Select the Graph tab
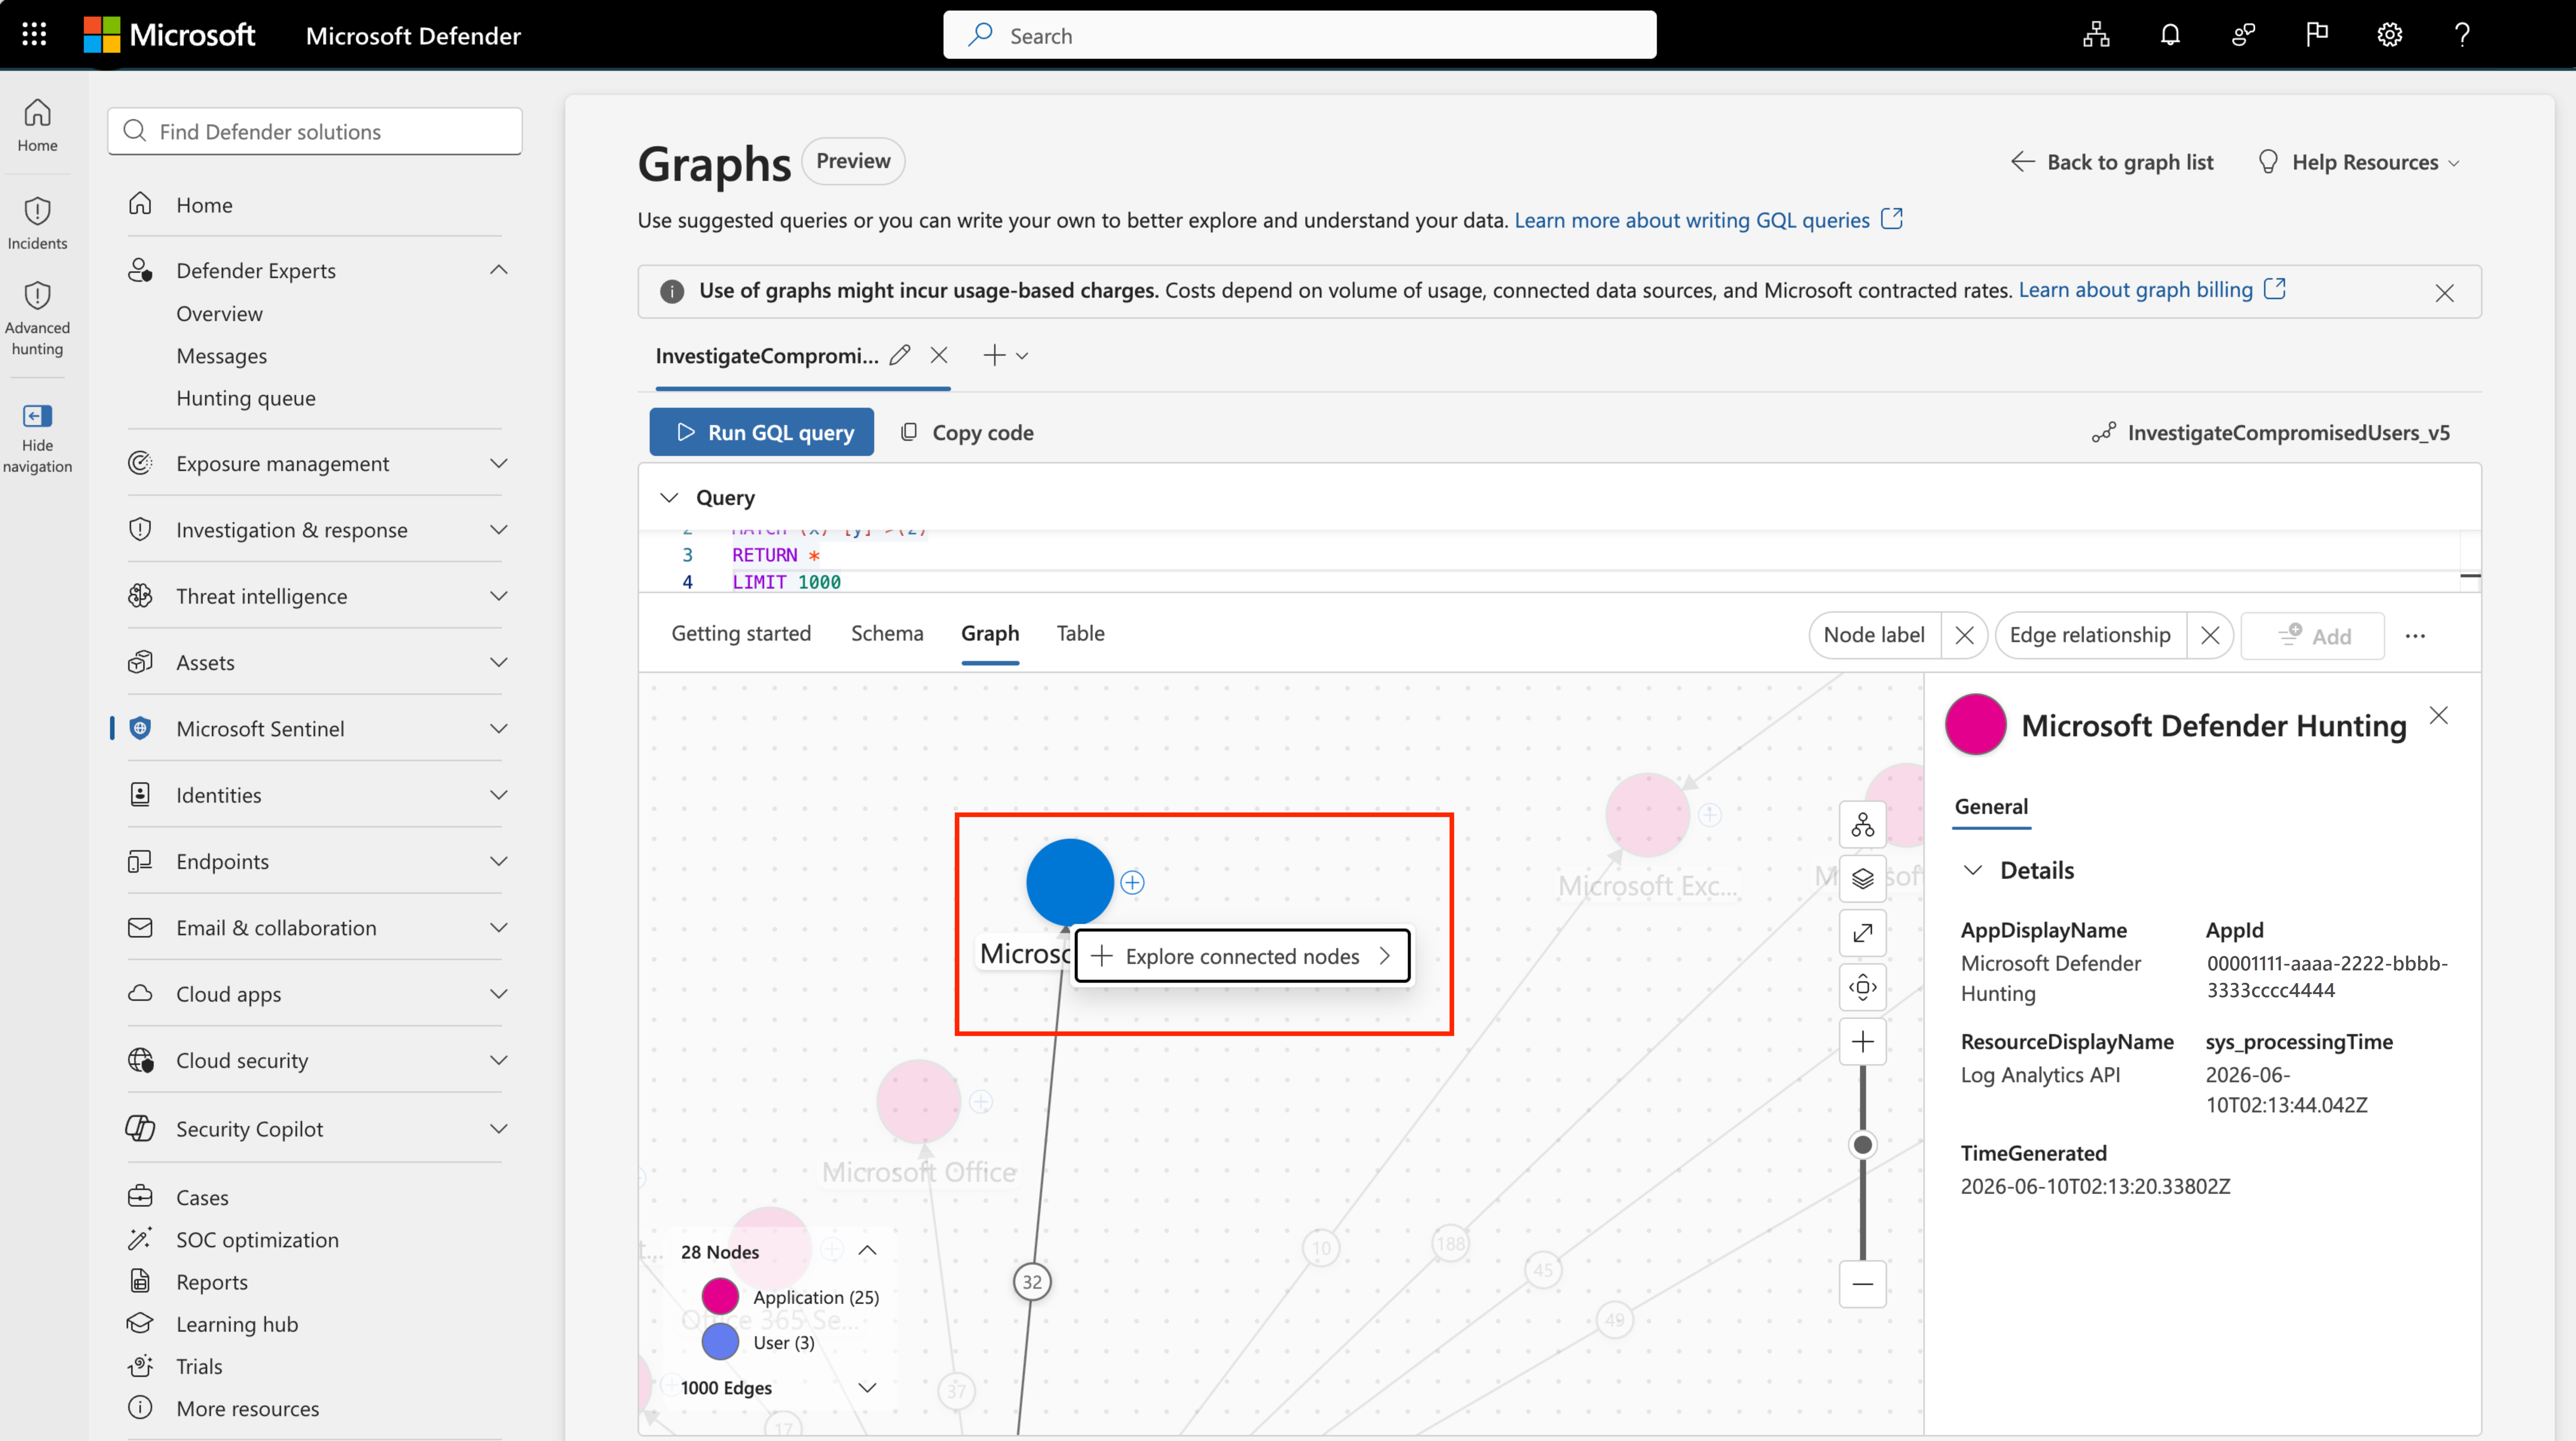The height and width of the screenshot is (1441, 2576). [990, 633]
